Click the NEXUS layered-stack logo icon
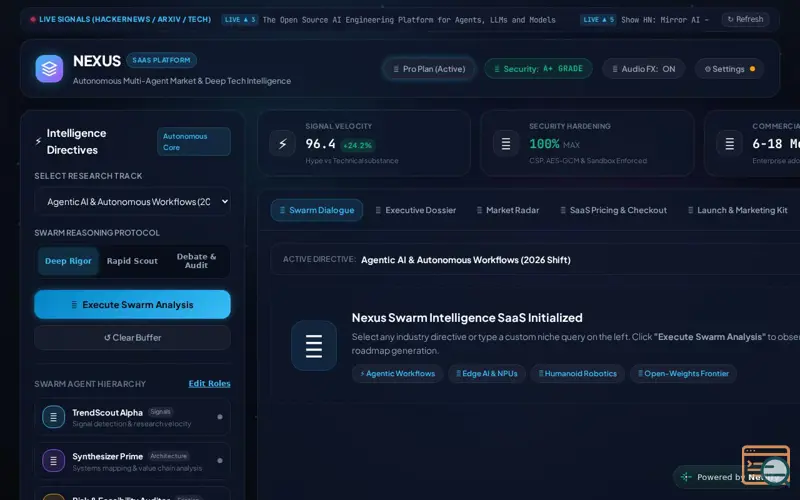This screenshot has width=800, height=500. 49,68
